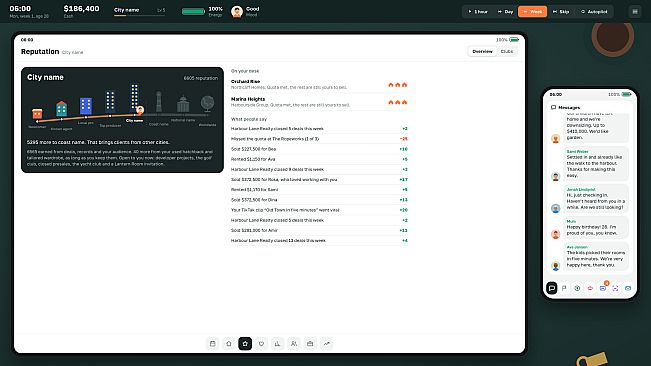
Task: Toggle Autopilot mode in the top bar
Action: tap(594, 12)
